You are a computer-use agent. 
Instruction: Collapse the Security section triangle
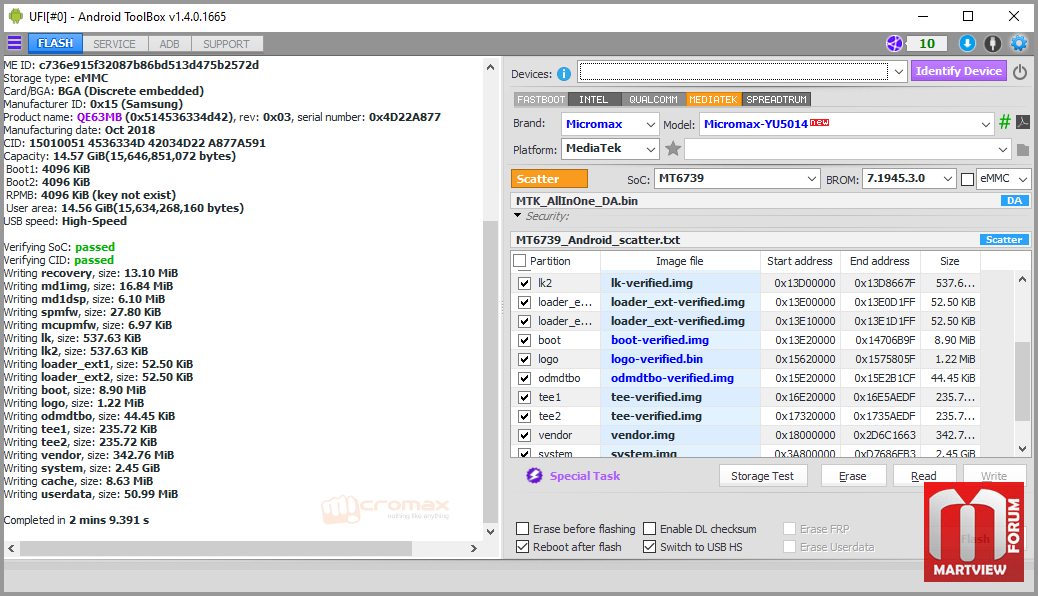point(518,216)
